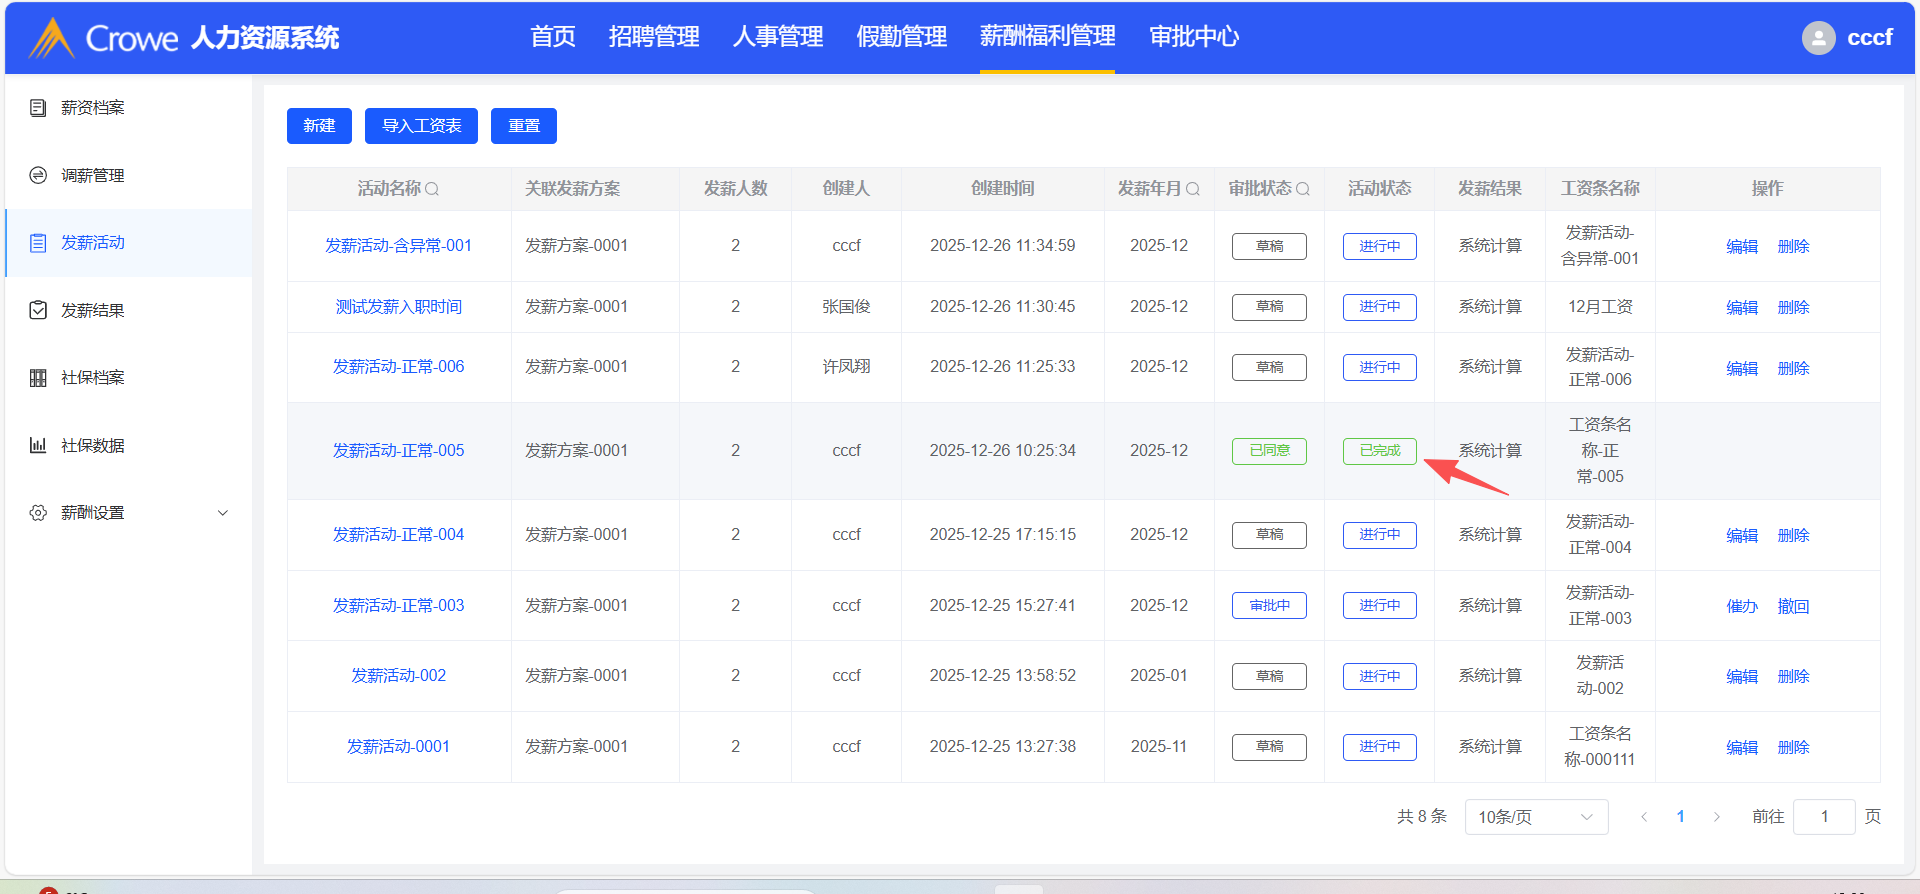The image size is (1920, 894).
Task: Go to next page arrow
Action: 1716,817
